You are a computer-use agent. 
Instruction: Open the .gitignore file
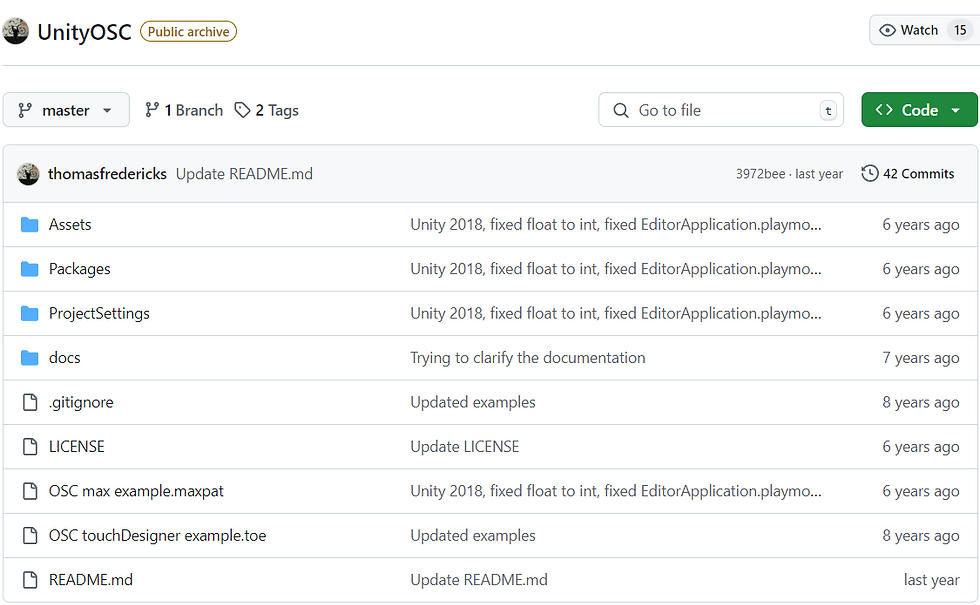81,402
